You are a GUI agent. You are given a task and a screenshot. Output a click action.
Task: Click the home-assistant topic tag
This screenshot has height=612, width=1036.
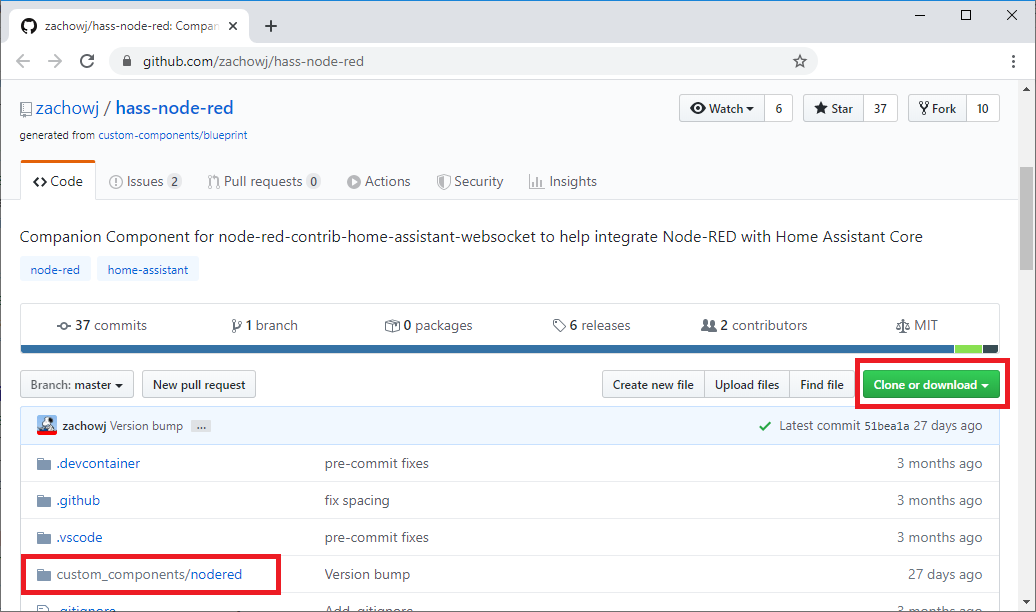click(148, 270)
